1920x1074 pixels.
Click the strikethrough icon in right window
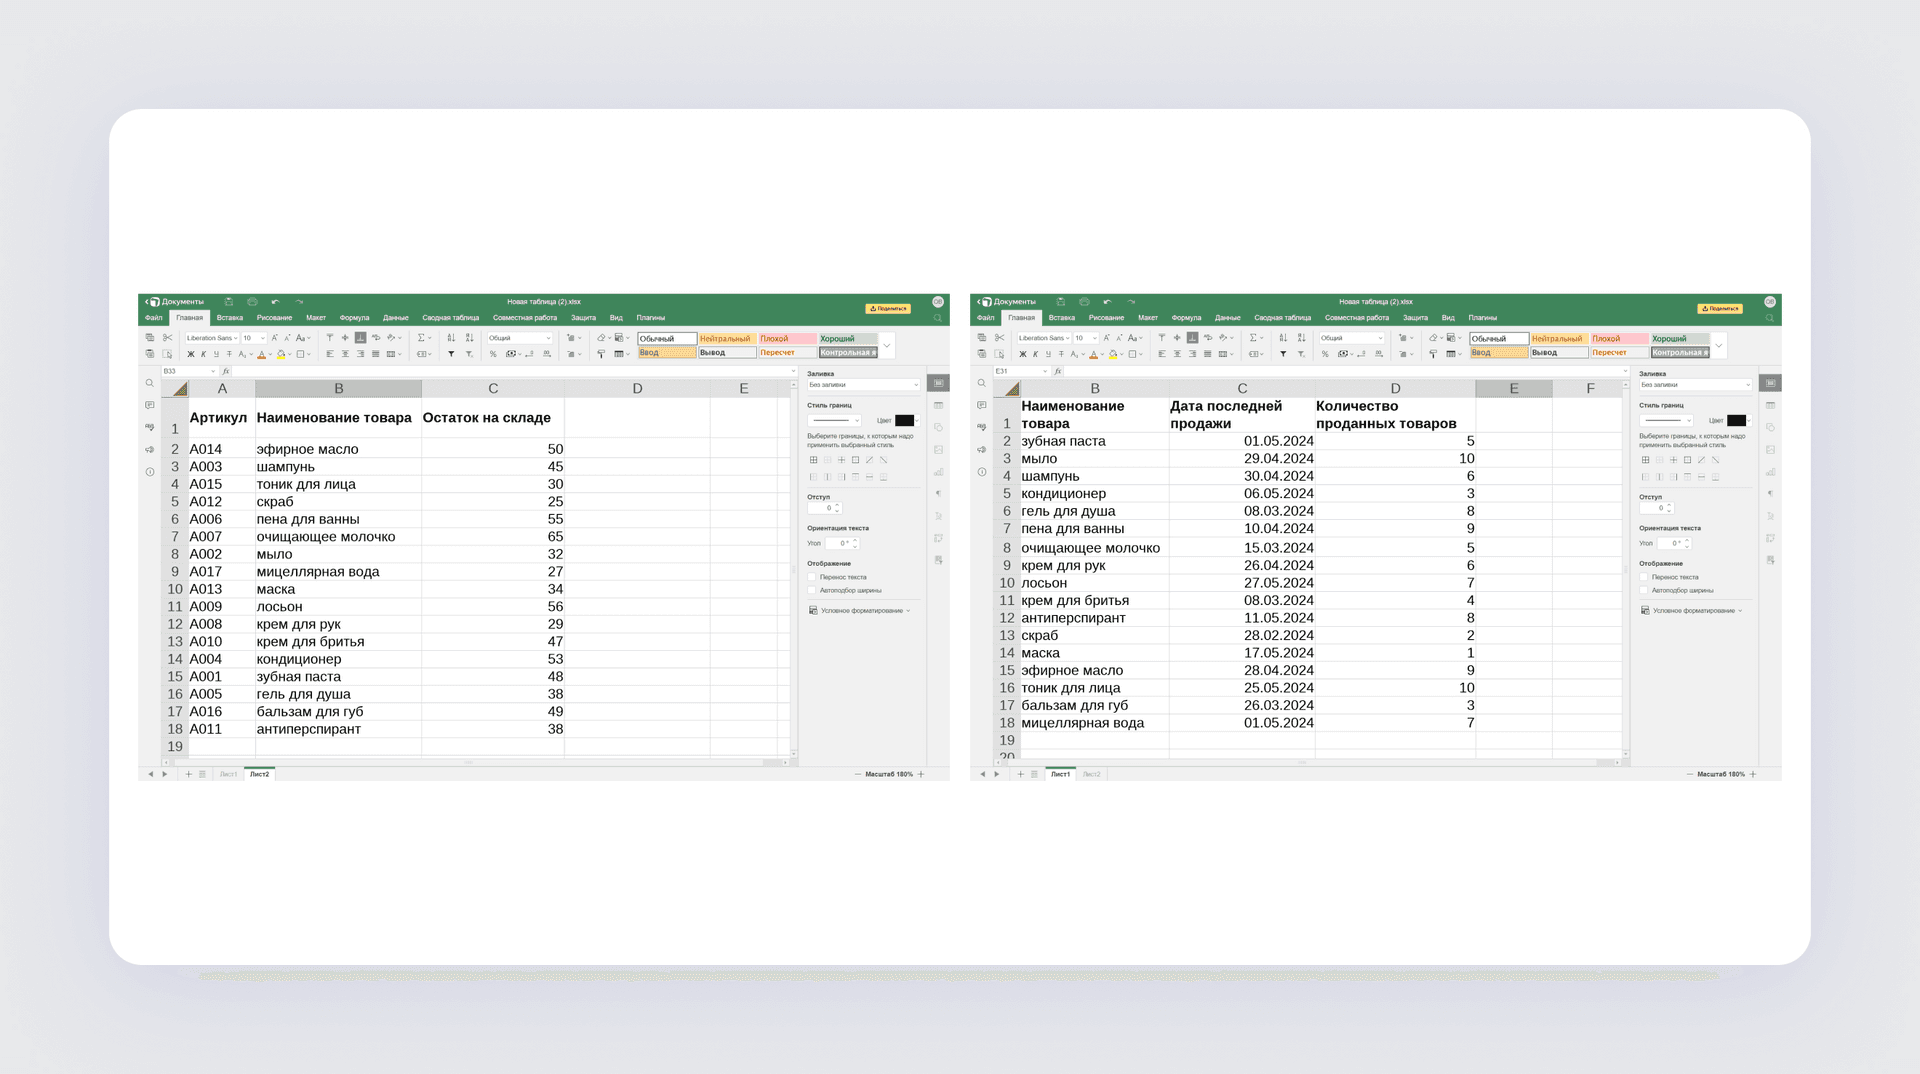click(x=1061, y=354)
